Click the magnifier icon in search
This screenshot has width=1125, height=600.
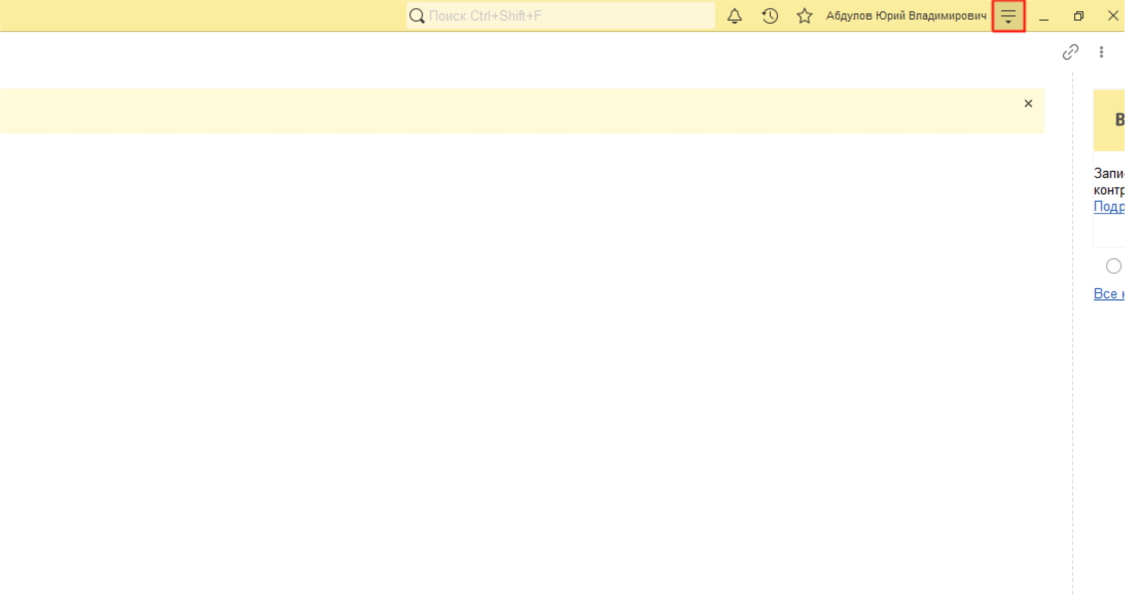[417, 16]
